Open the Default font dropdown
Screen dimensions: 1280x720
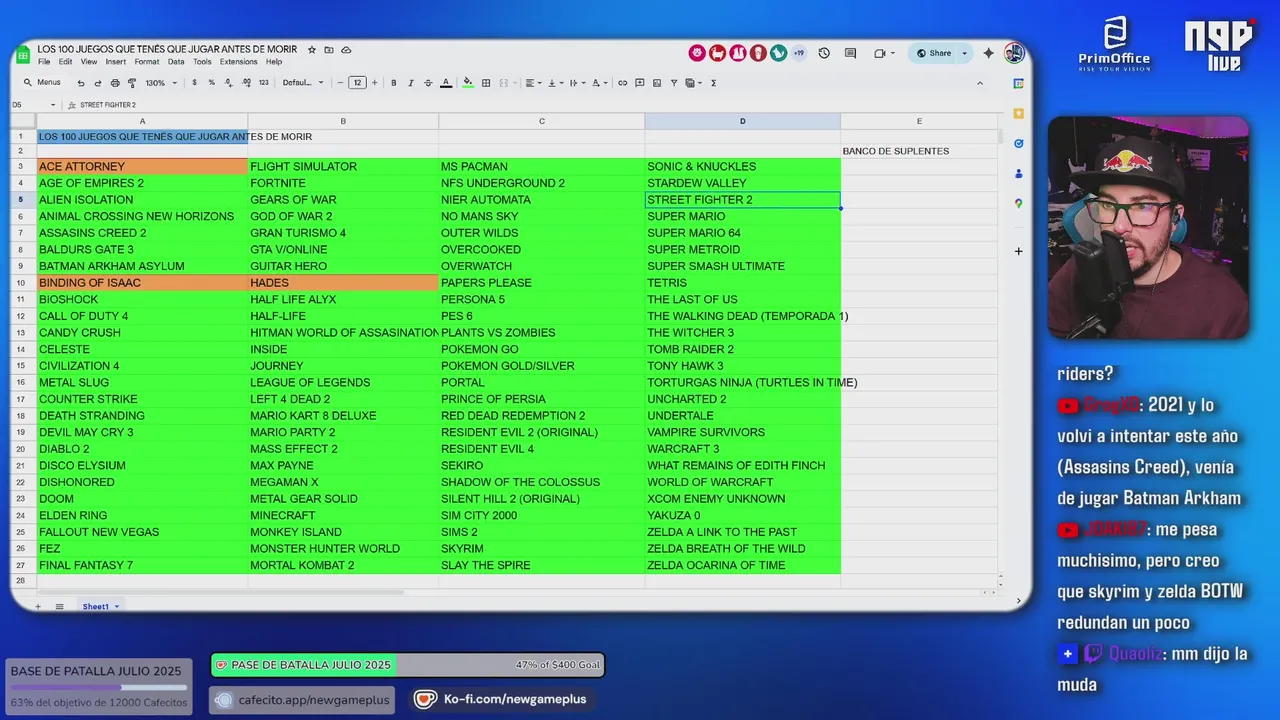[303, 83]
